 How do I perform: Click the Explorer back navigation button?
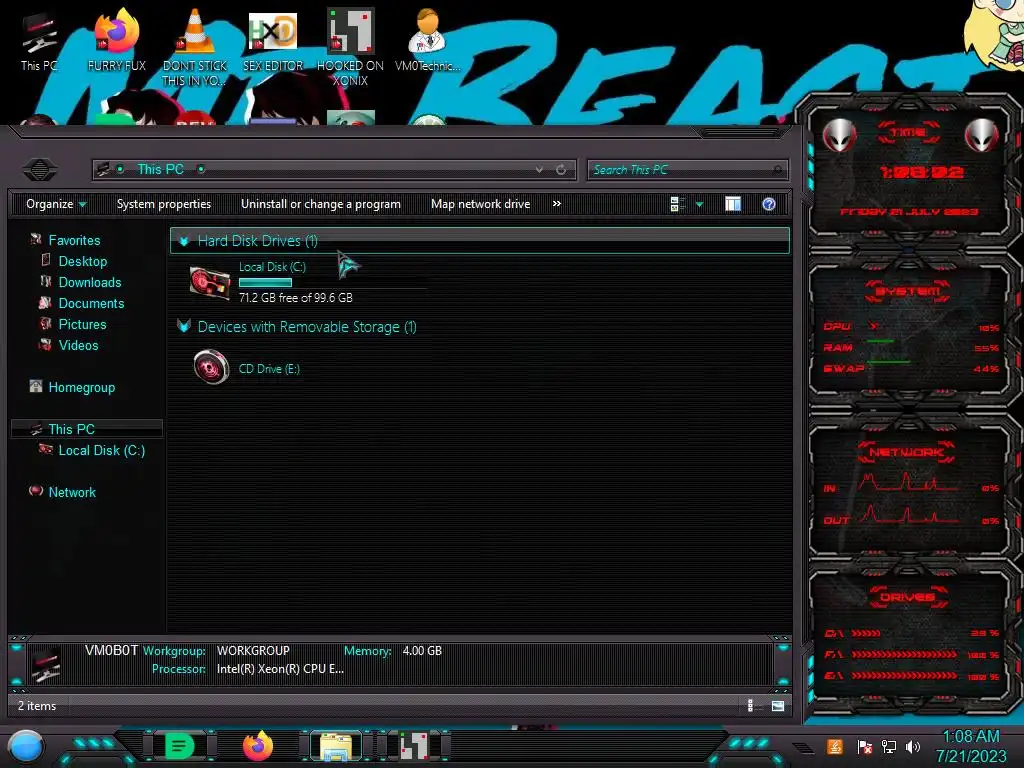point(40,170)
